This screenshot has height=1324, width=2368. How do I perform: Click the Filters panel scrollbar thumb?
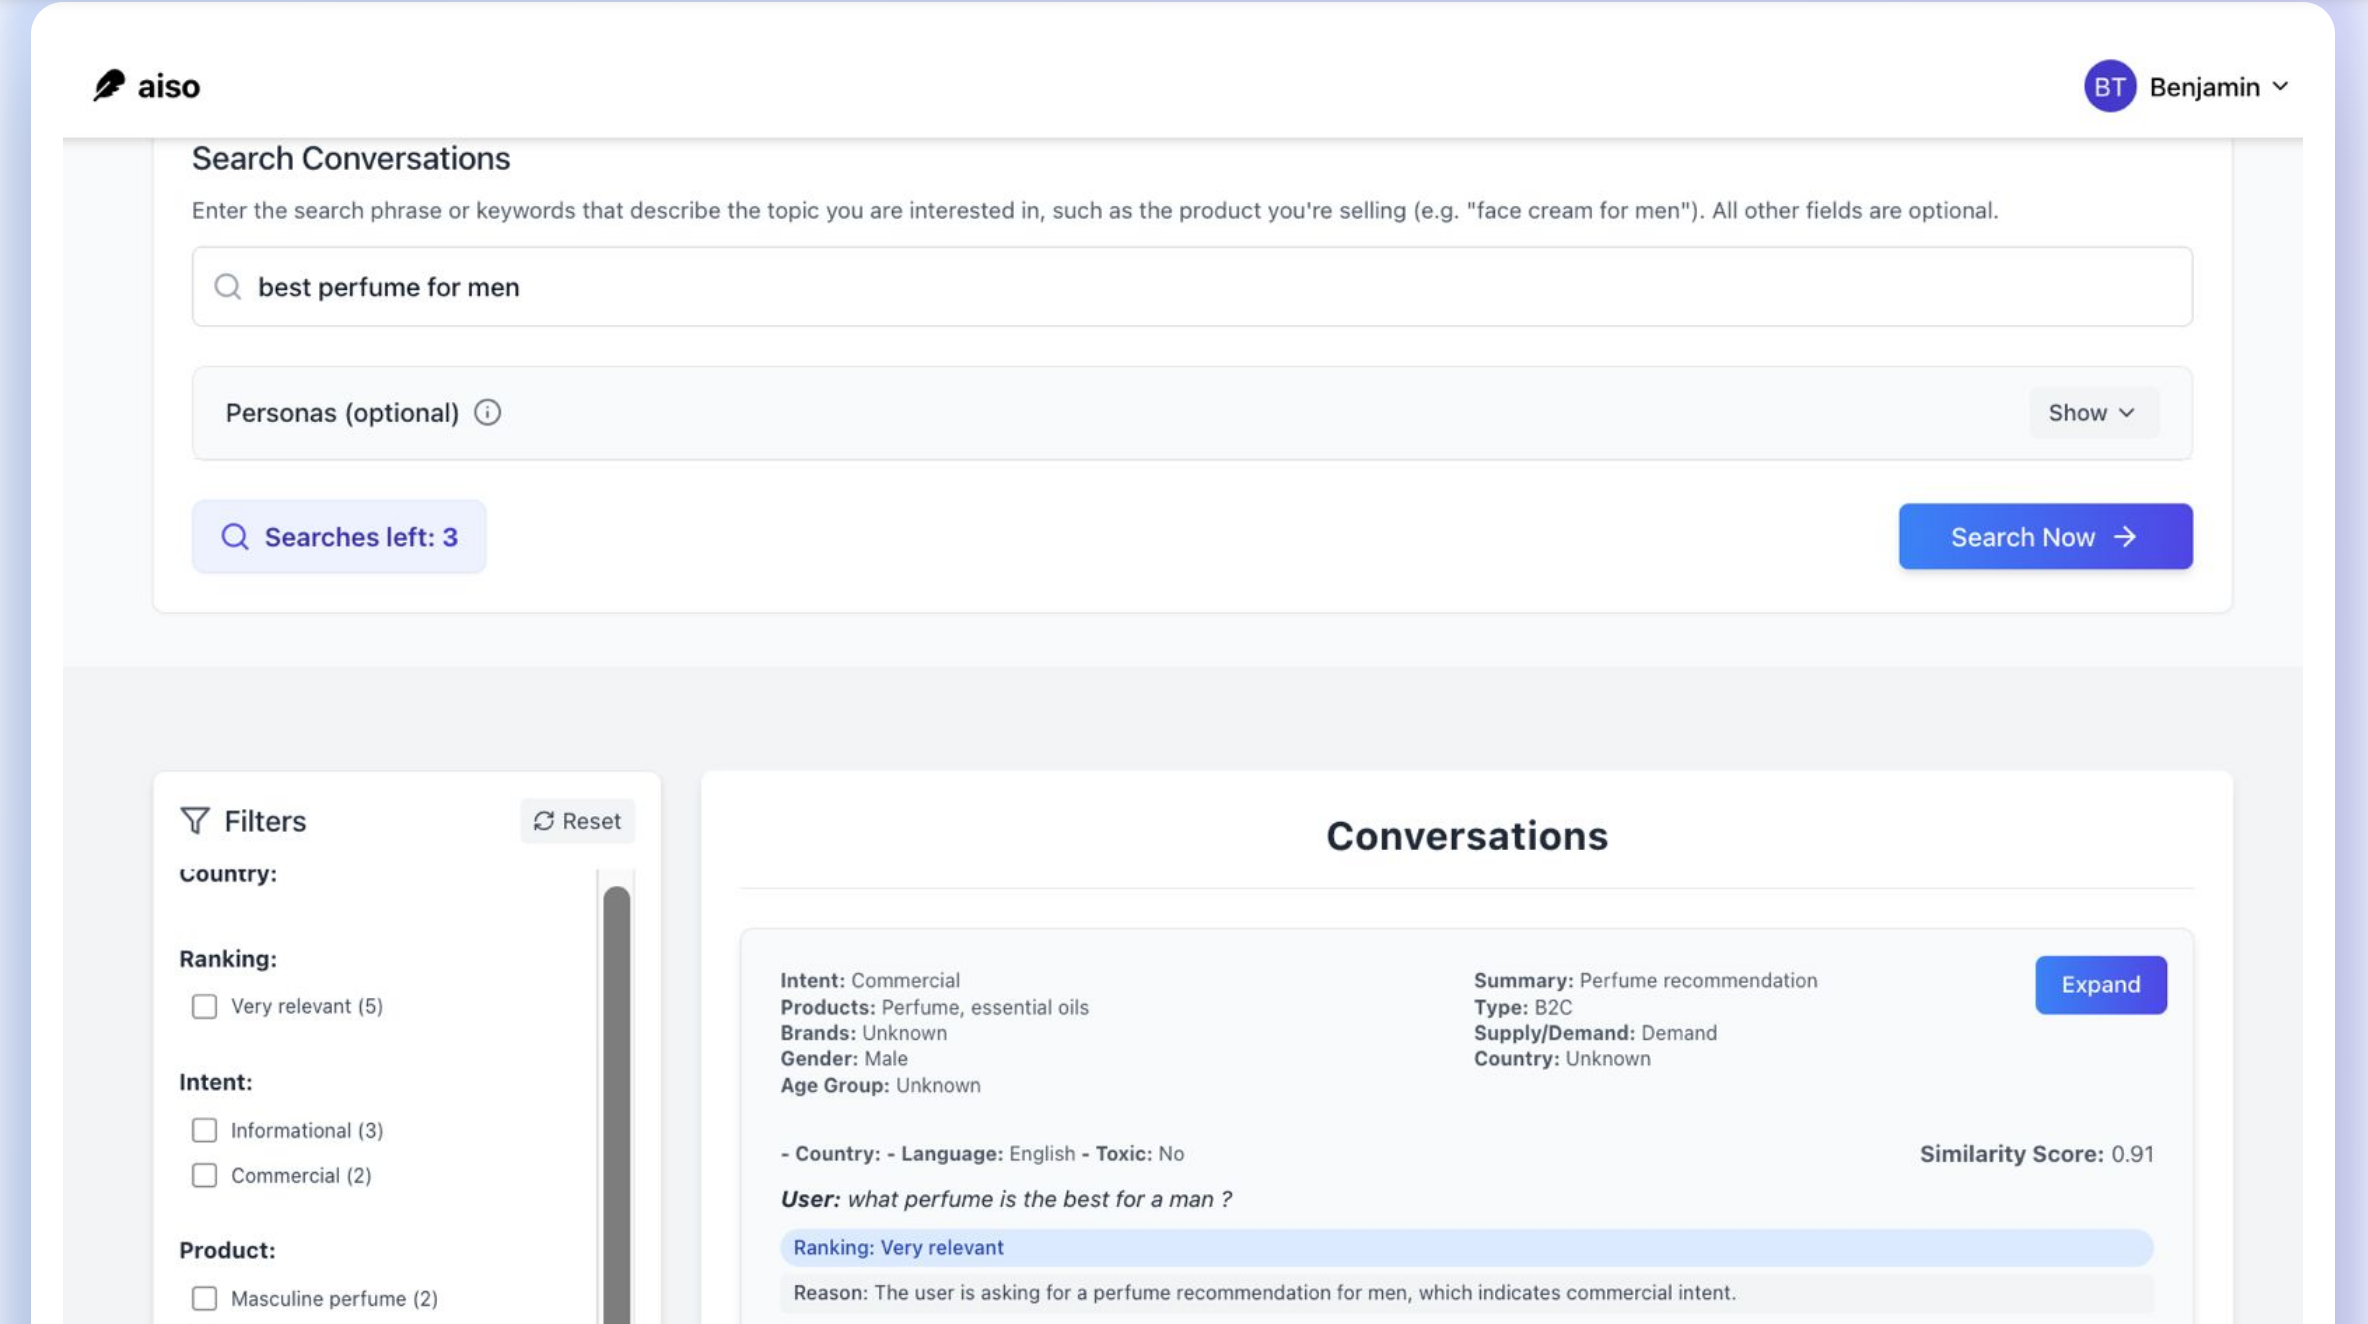pos(617,1100)
